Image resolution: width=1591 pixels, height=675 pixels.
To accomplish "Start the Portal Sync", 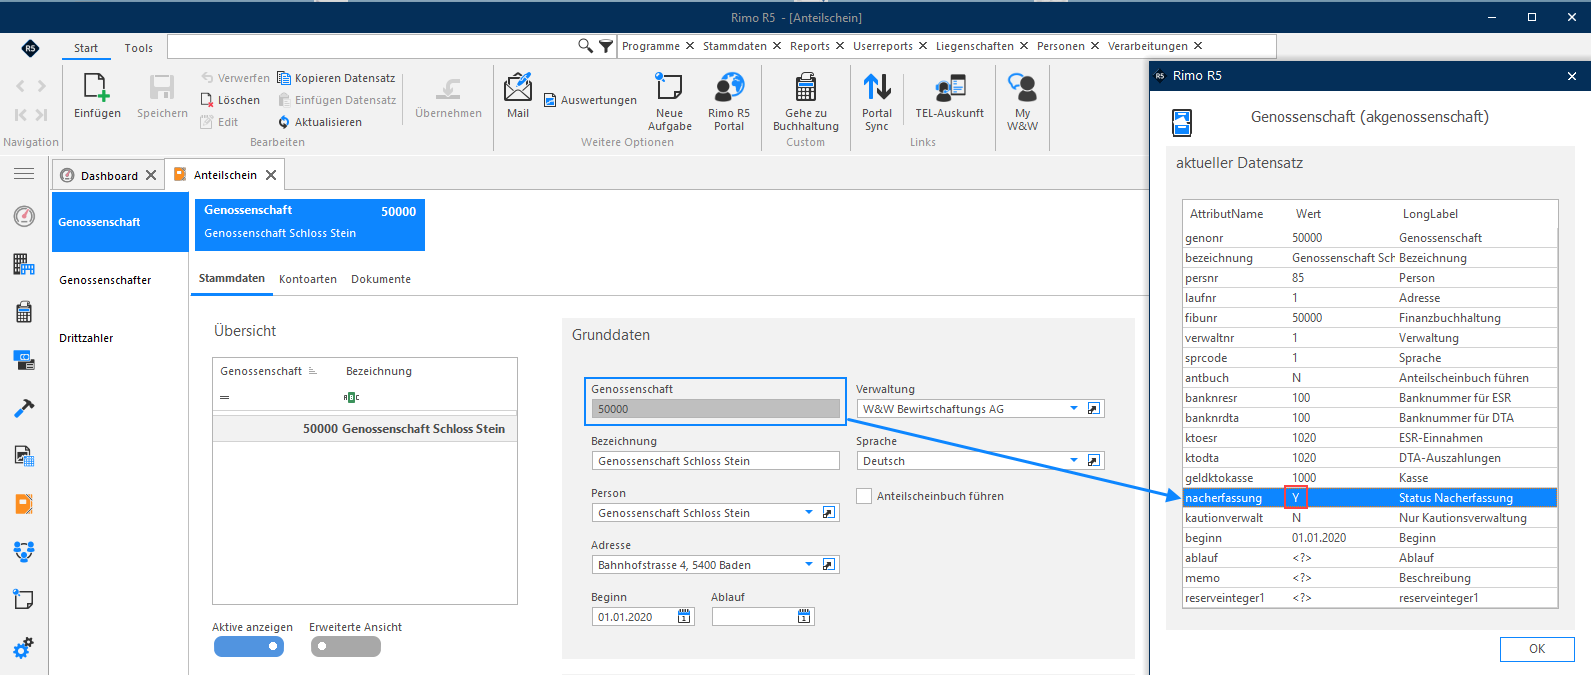I will tap(877, 101).
